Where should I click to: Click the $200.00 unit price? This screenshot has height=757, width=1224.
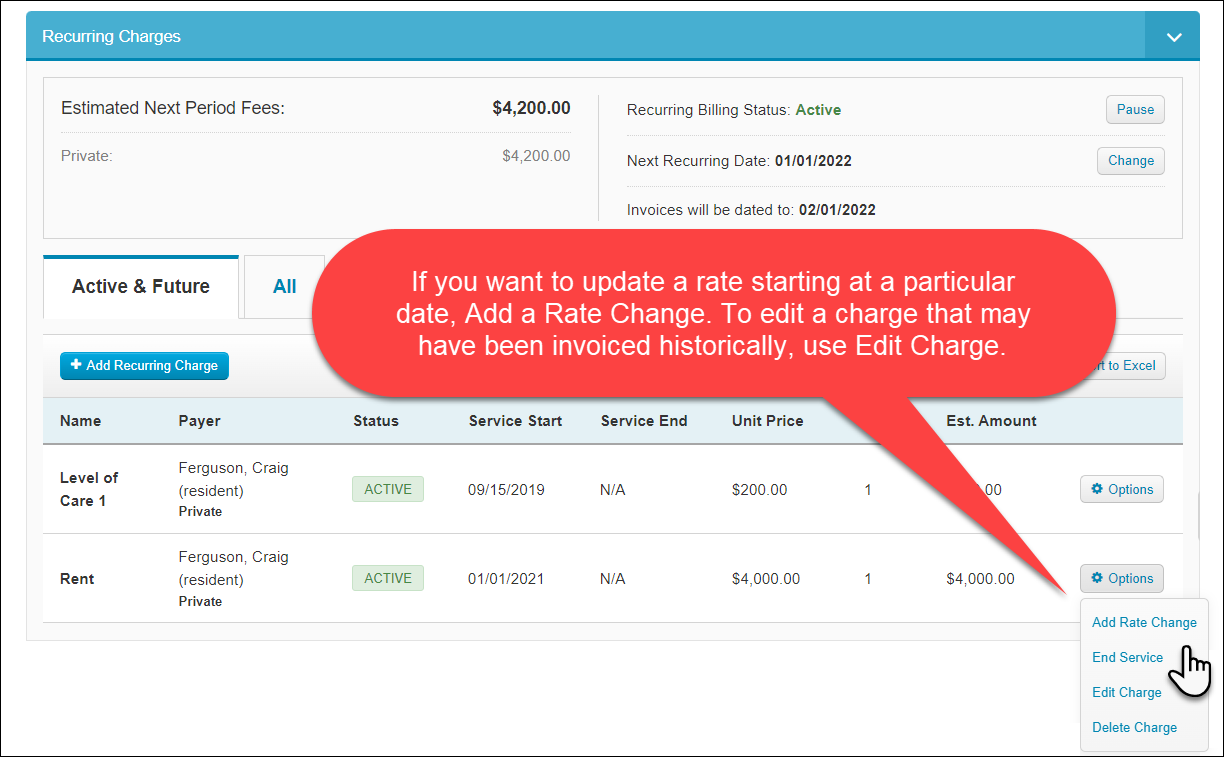(x=759, y=490)
